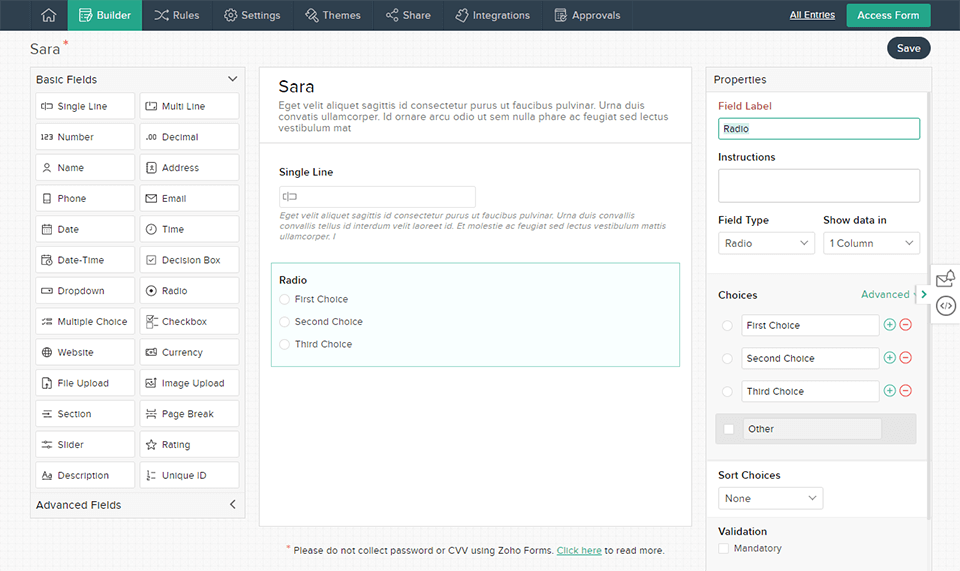The width and height of the screenshot is (960, 571).
Task: Add an Image Upload field
Action: click(189, 383)
